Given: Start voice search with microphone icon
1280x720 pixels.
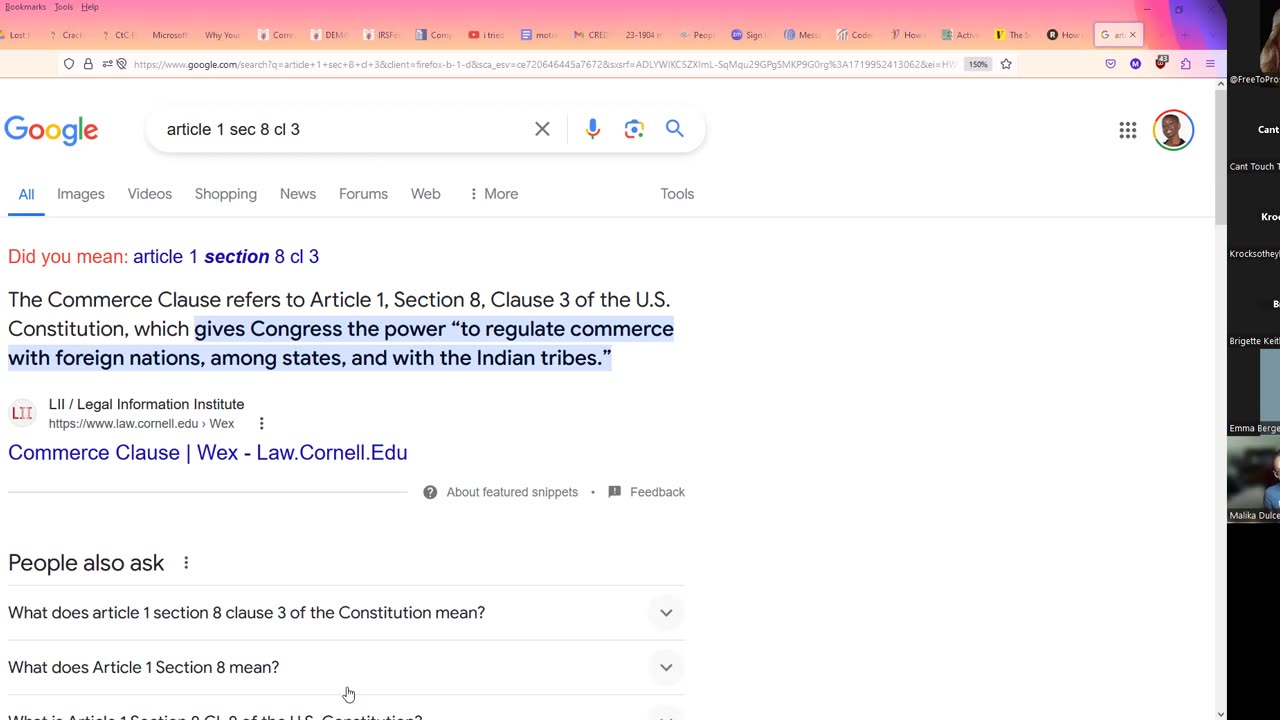Looking at the screenshot, I should (x=593, y=129).
